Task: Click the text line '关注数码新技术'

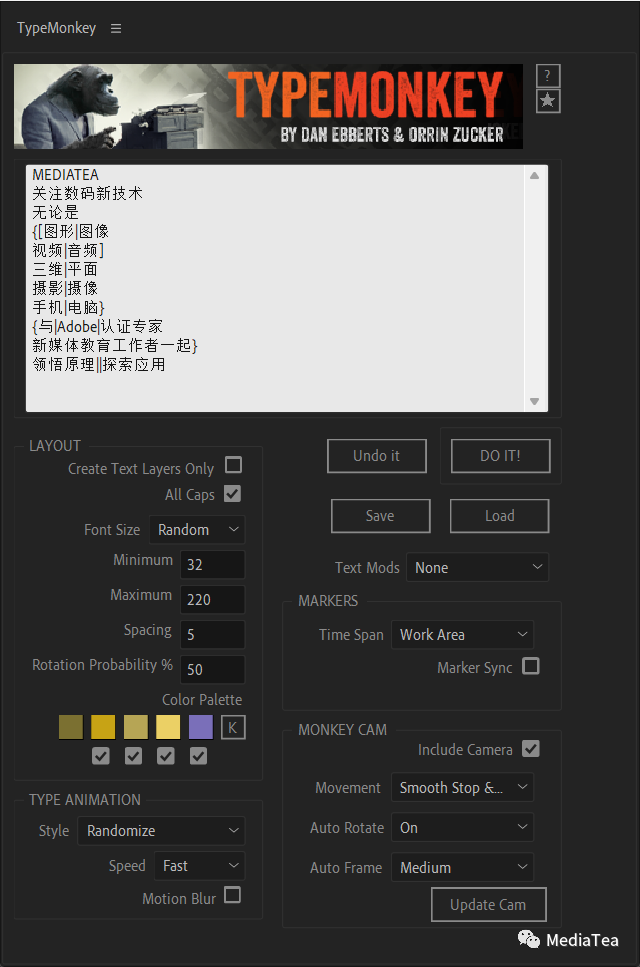Action: [x=88, y=194]
